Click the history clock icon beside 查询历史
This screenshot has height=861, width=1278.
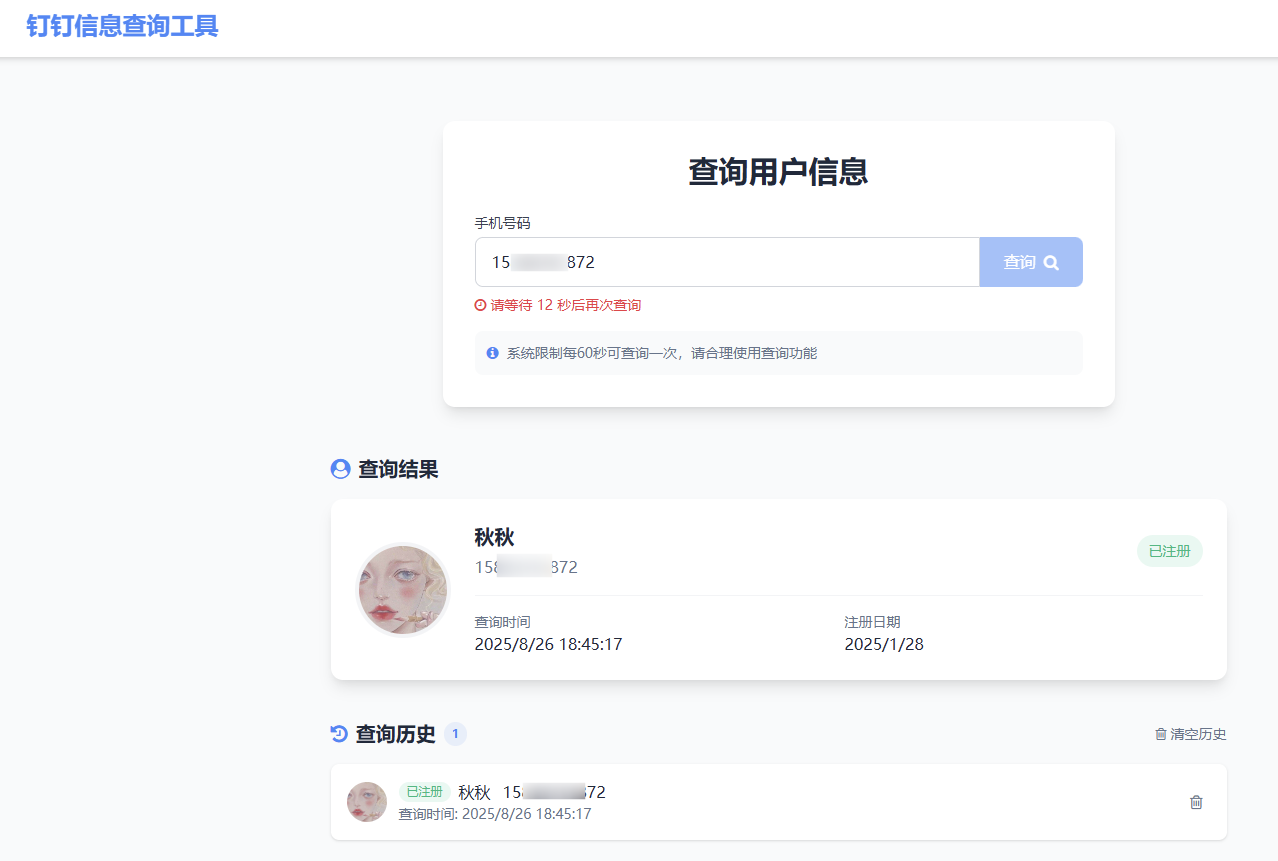(x=337, y=733)
